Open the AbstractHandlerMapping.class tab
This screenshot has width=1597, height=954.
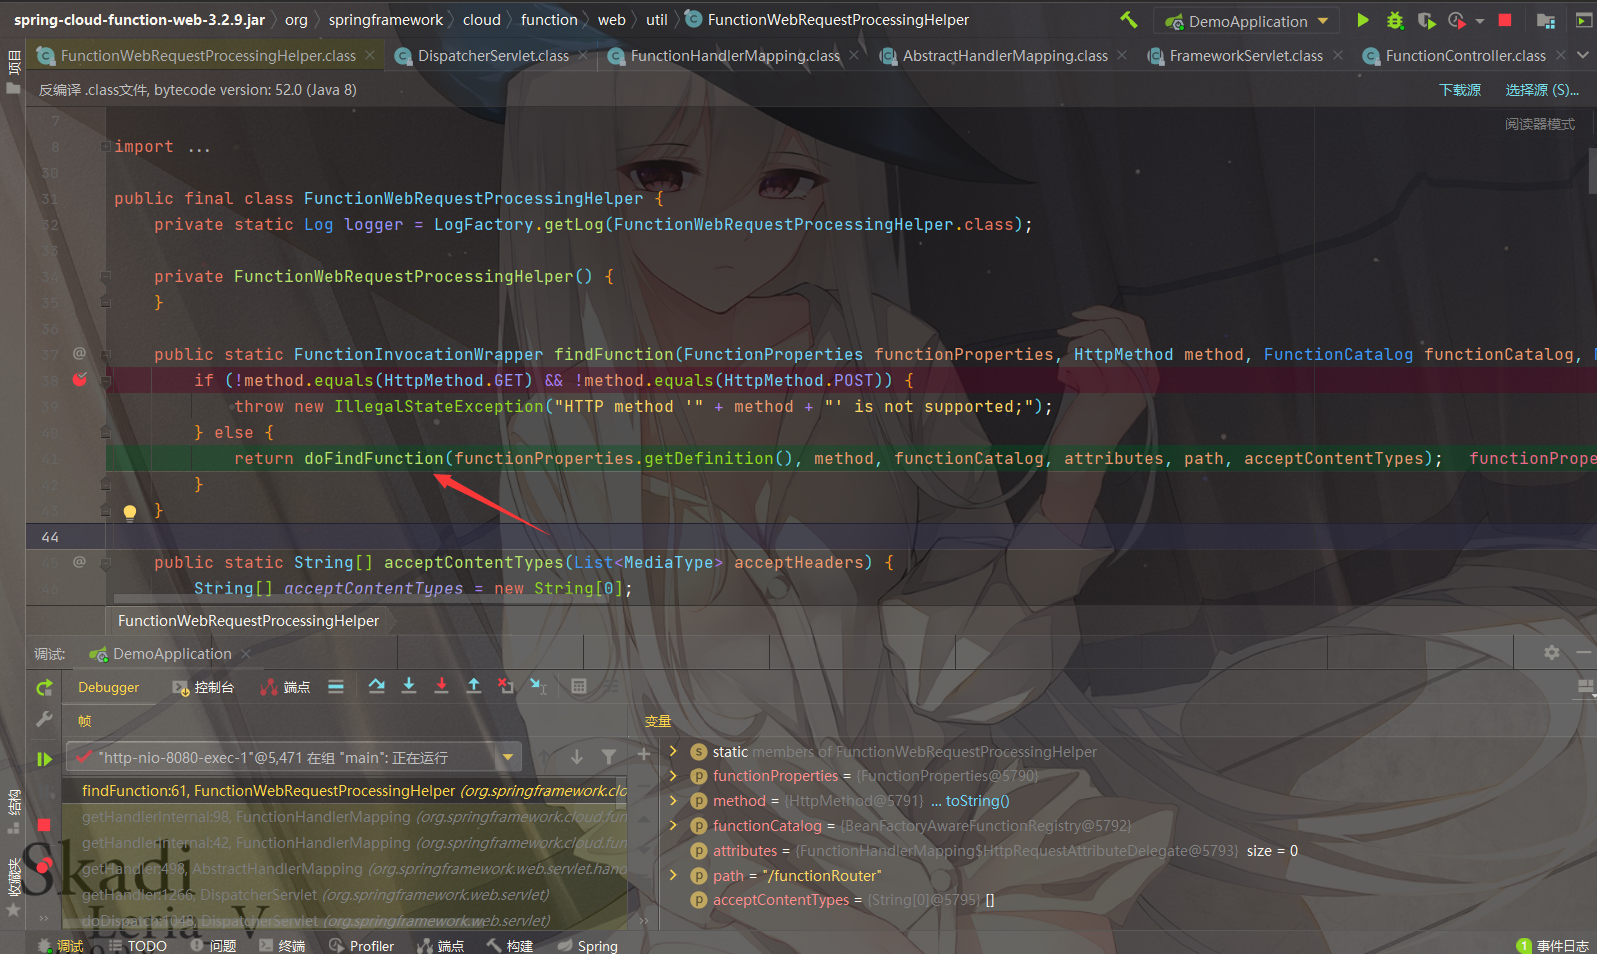[x=1005, y=56]
